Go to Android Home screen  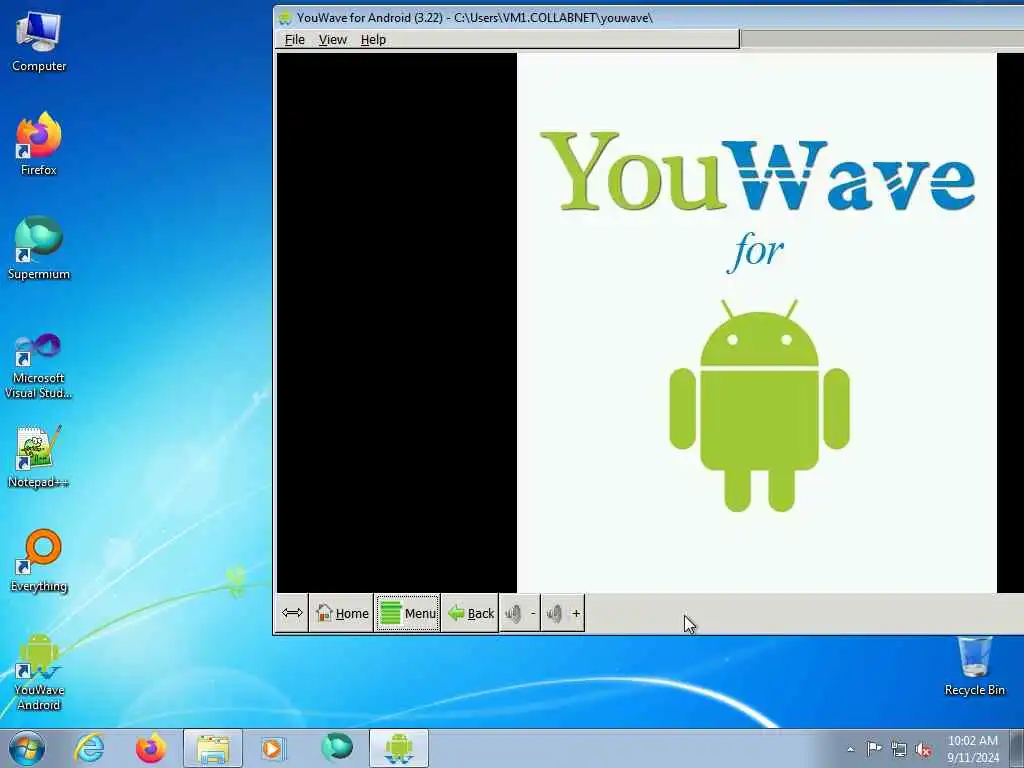point(342,613)
